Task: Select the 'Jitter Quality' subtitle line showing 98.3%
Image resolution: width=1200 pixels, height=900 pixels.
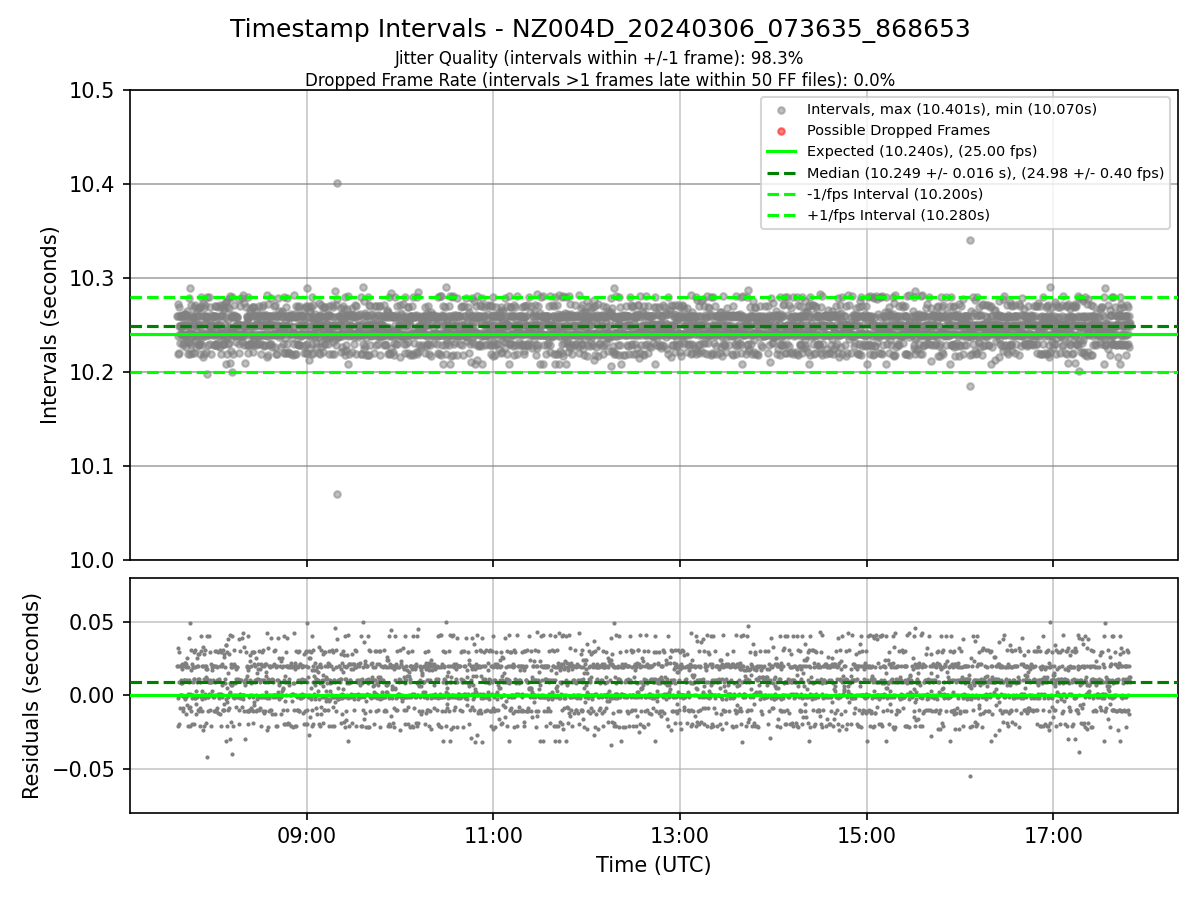Action: tap(599, 59)
